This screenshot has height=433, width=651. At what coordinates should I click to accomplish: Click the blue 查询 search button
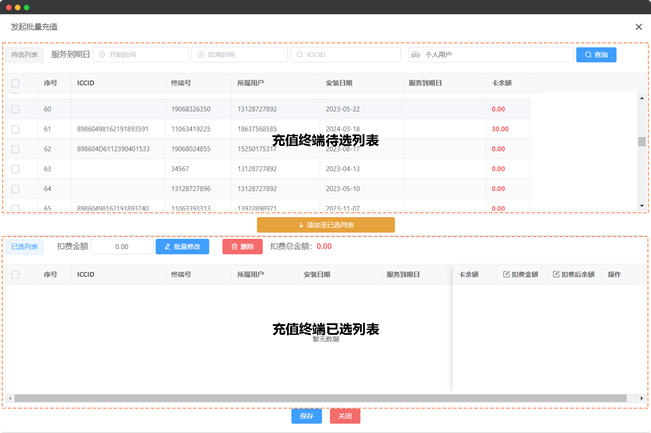point(596,55)
